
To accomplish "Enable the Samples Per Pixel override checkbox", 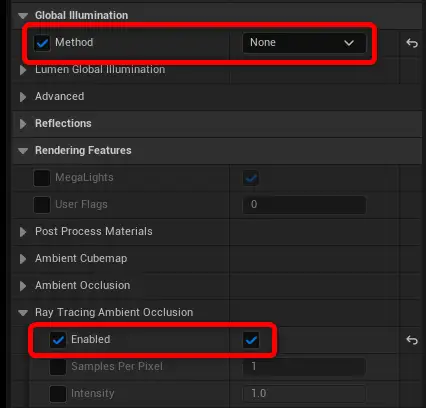I will point(58,367).
